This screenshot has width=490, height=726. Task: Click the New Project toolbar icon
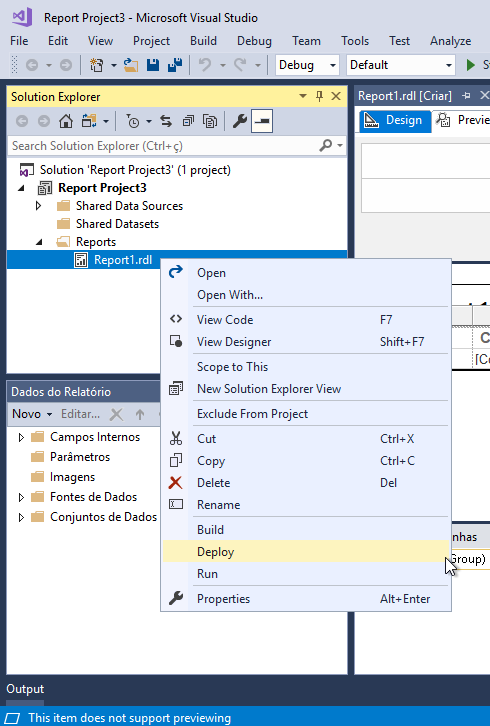[96, 65]
